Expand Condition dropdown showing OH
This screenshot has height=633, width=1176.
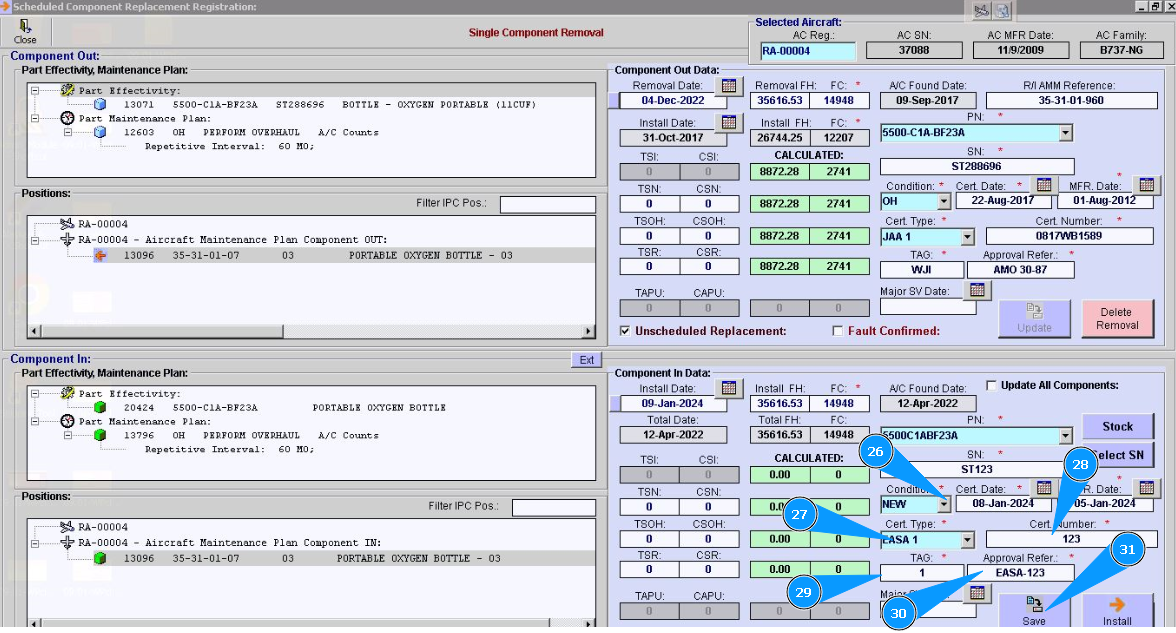944,202
